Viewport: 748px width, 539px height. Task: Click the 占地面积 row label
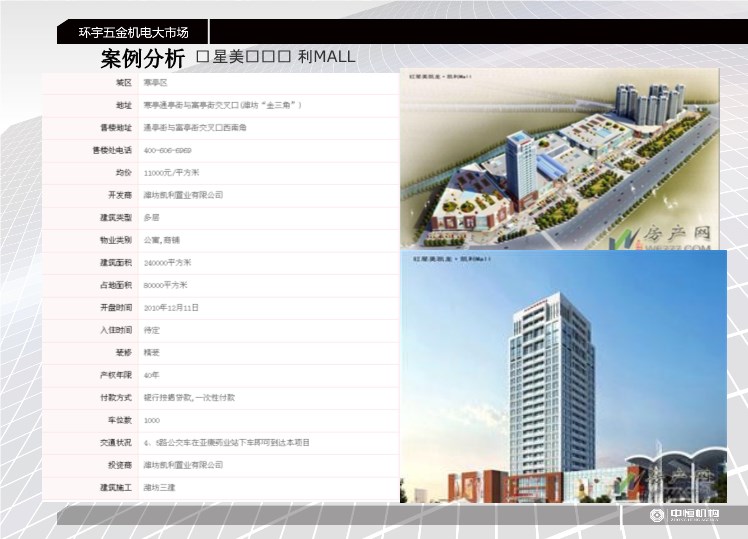click(116, 285)
